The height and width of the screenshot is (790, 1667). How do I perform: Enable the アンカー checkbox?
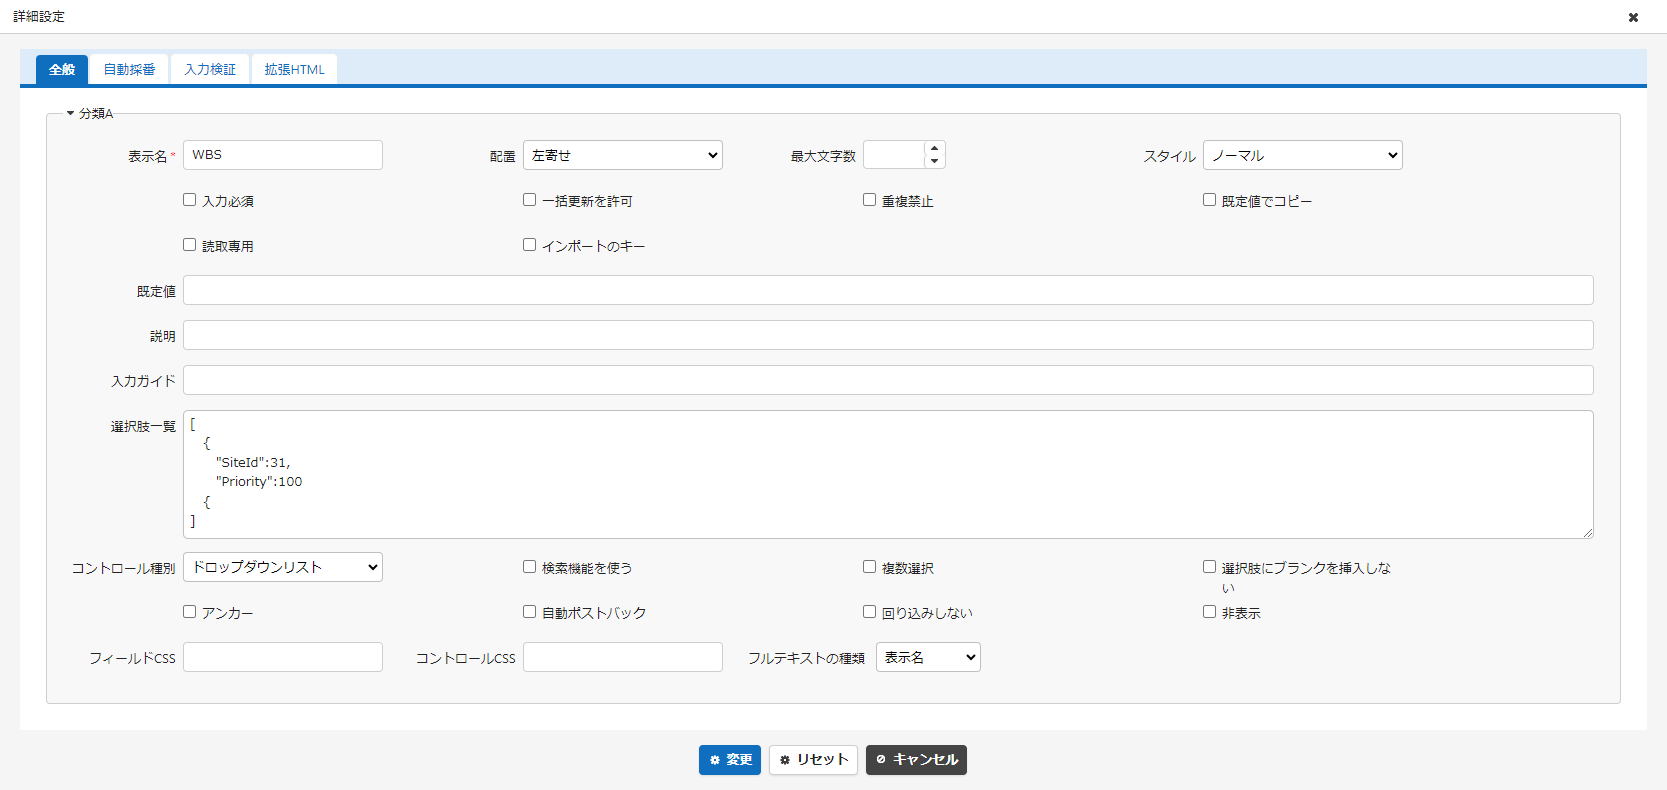pyautogui.click(x=189, y=612)
